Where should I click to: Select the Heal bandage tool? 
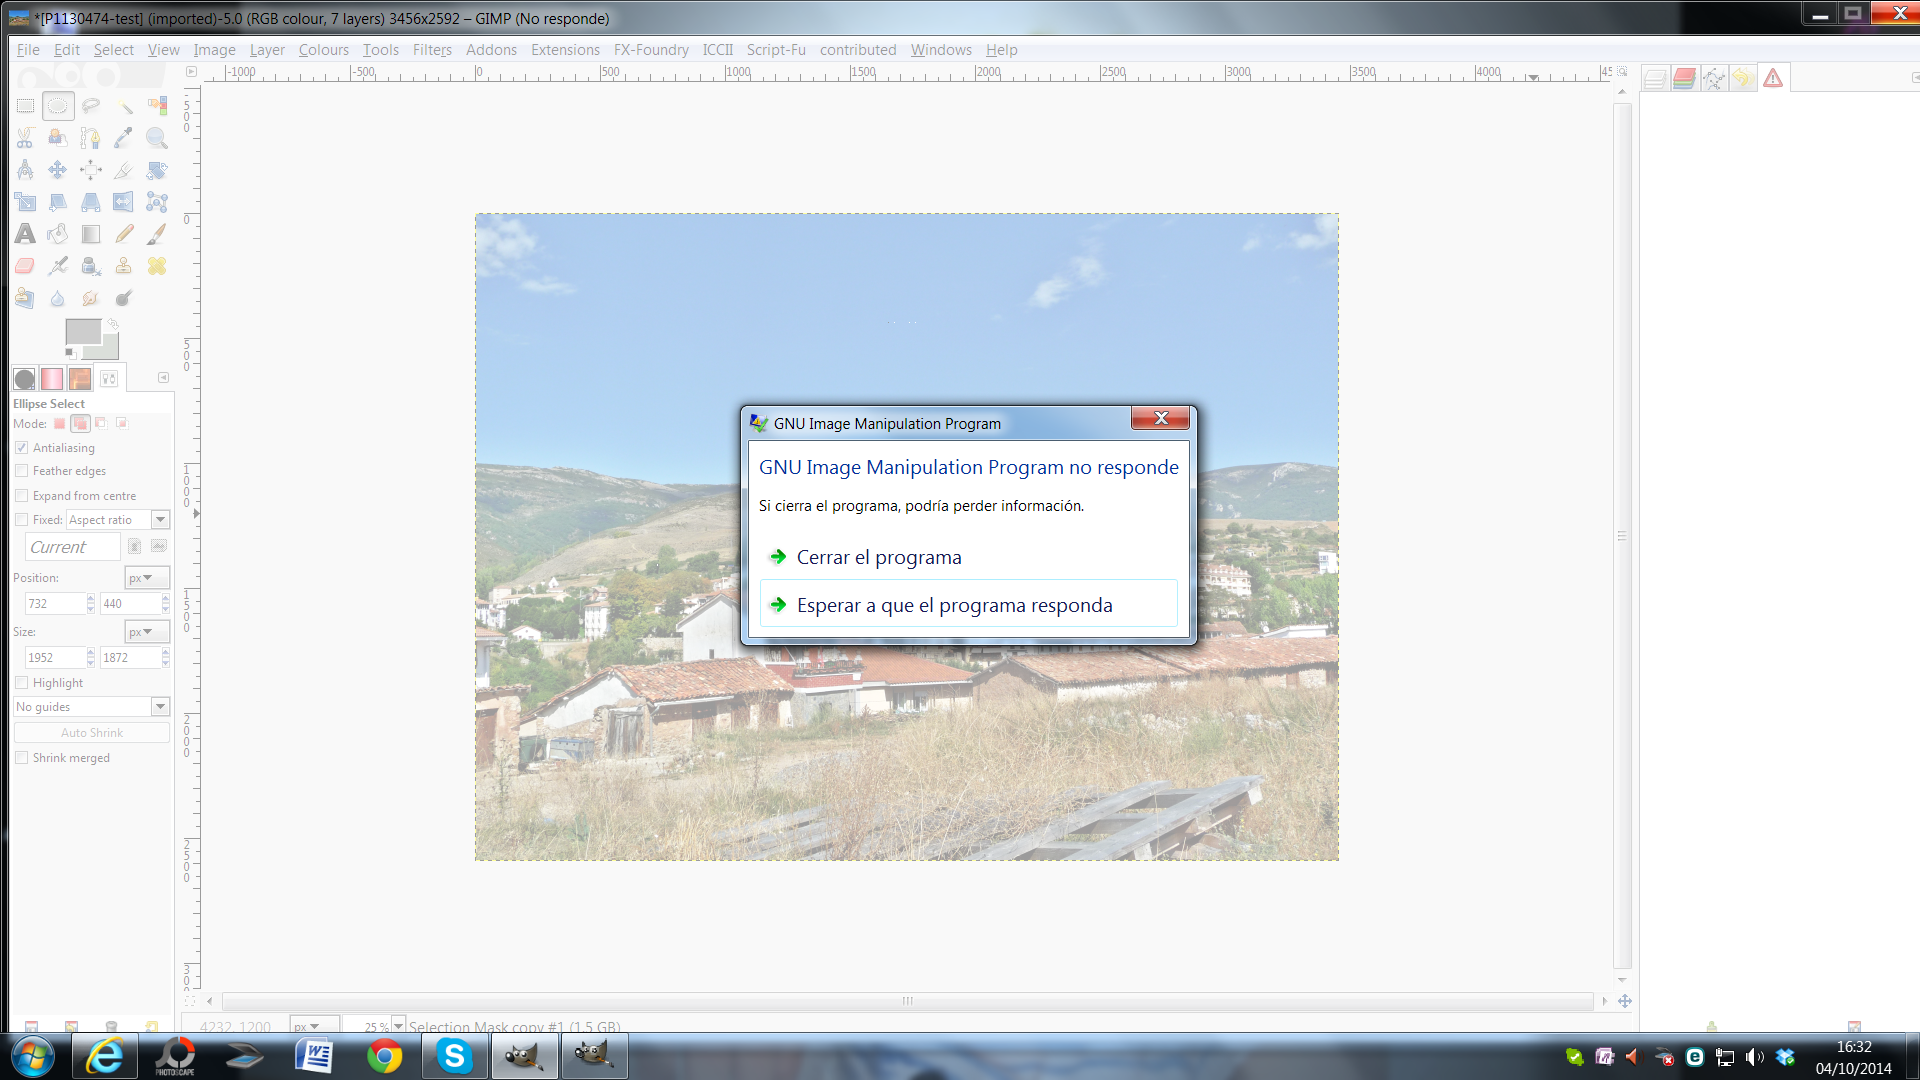[157, 266]
